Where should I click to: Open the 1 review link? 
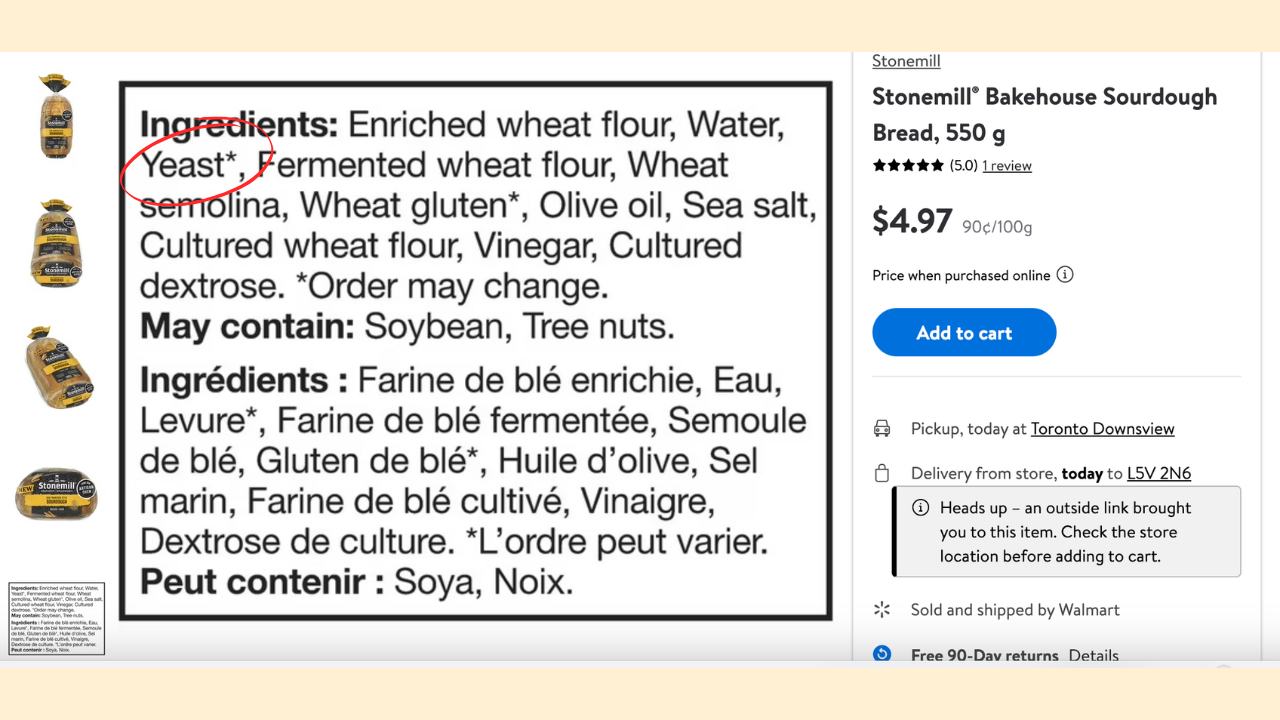pos(1006,166)
